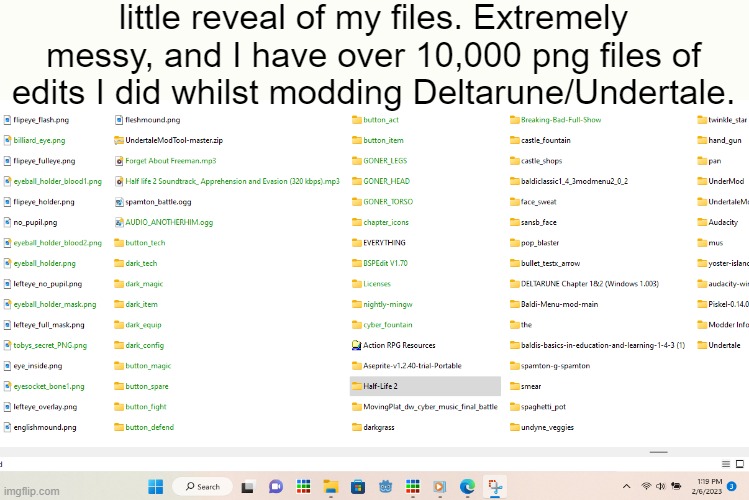
Task: Select the baldiclassic1_4_3modmenu2_0_2 folder
Action: click(x=569, y=181)
